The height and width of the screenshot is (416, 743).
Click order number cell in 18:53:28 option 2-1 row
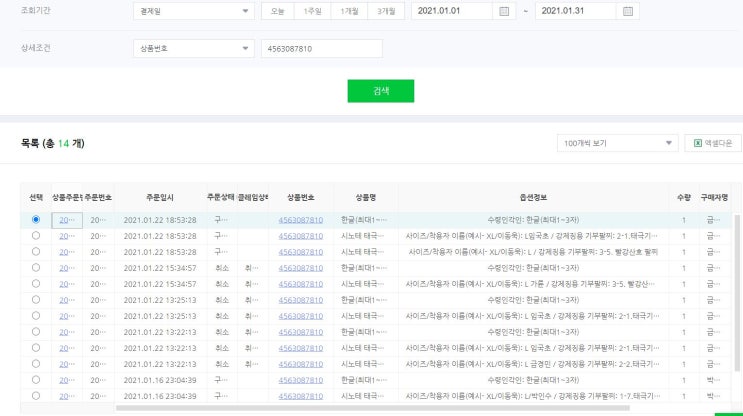[x=98, y=236]
